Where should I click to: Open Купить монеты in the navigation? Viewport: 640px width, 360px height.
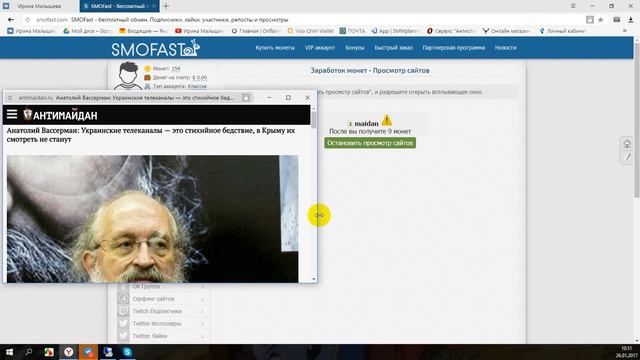[275, 48]
